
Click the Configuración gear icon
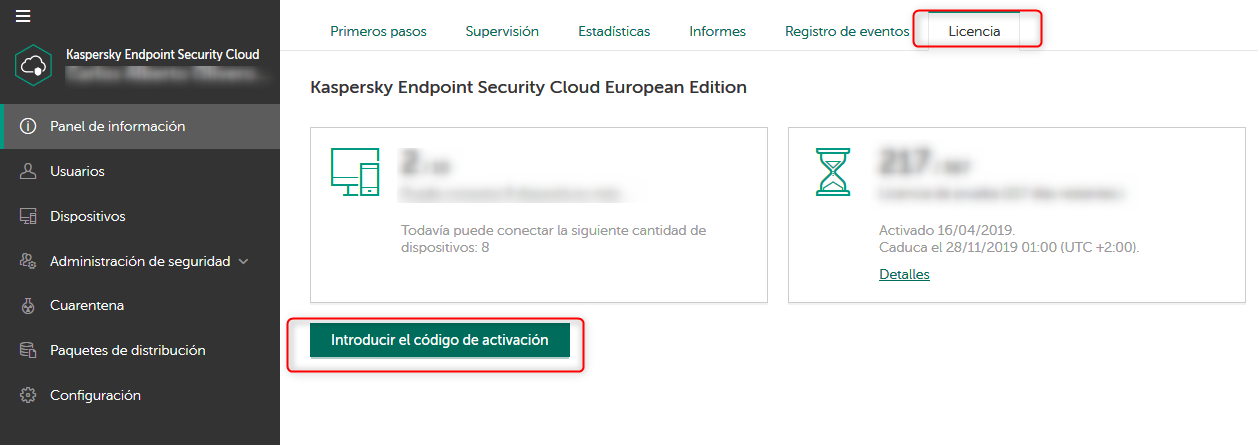click(x=28, y=396)
